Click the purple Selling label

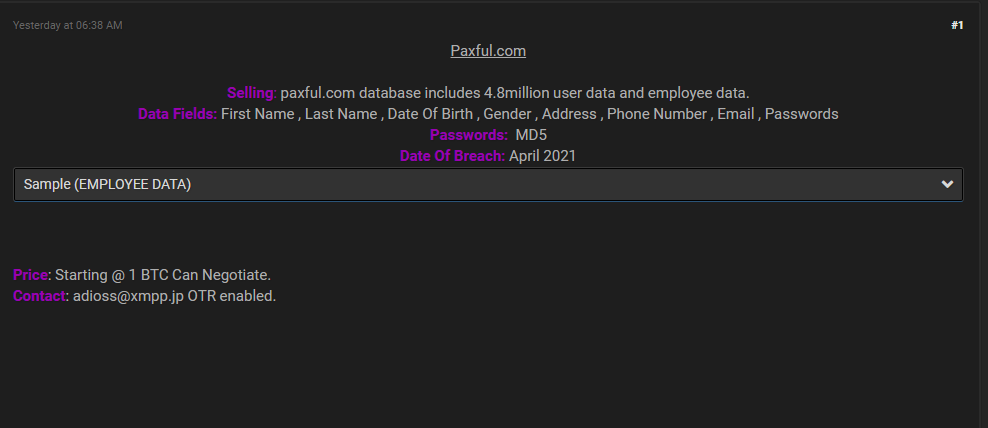point(251,93)
